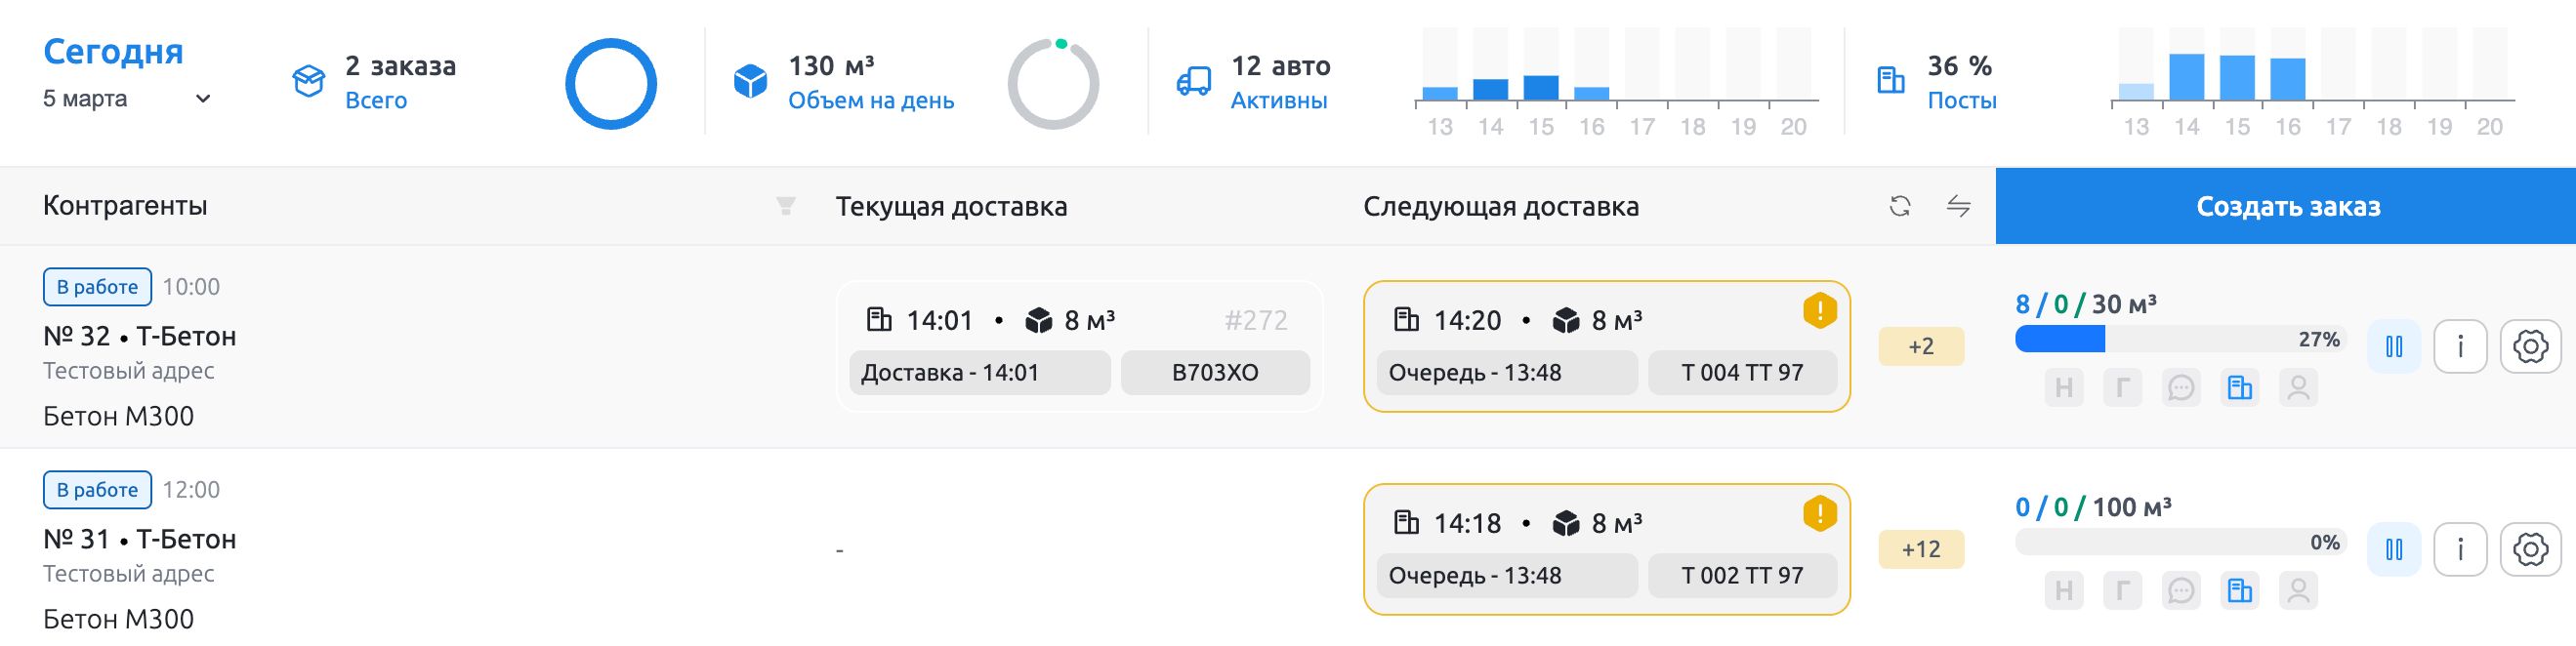Click the refresh orders icon
This screenshot has width=2576, height=646.
(1901, 206)
